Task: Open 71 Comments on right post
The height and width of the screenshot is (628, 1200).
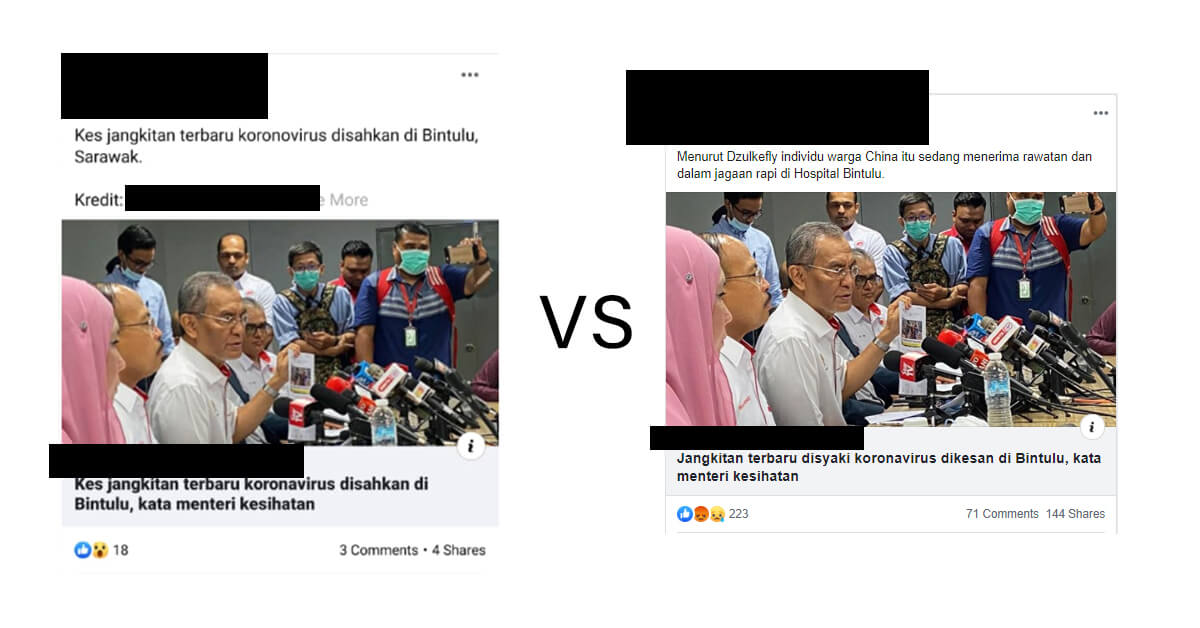Action: 1002,514
